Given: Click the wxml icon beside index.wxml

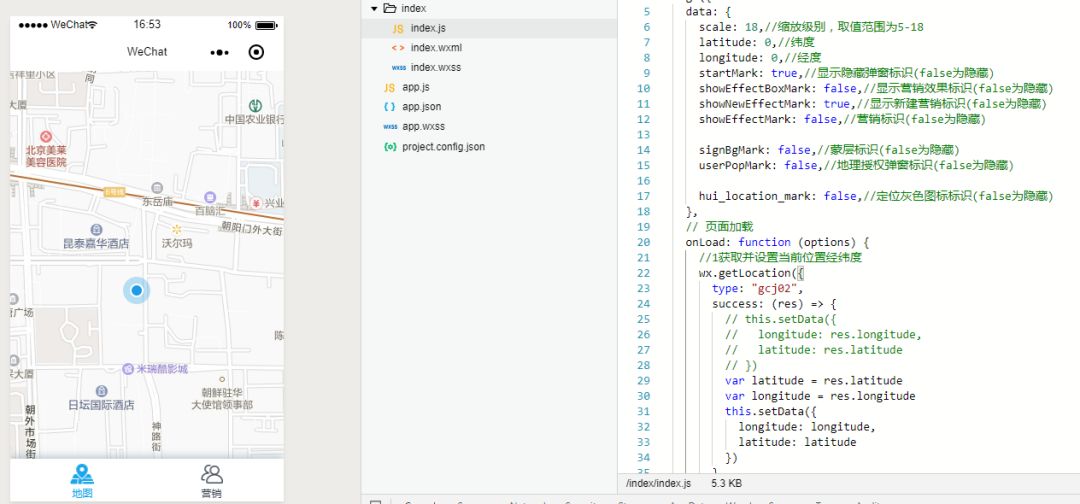Looking at the screenshot, I should point(398,48).
